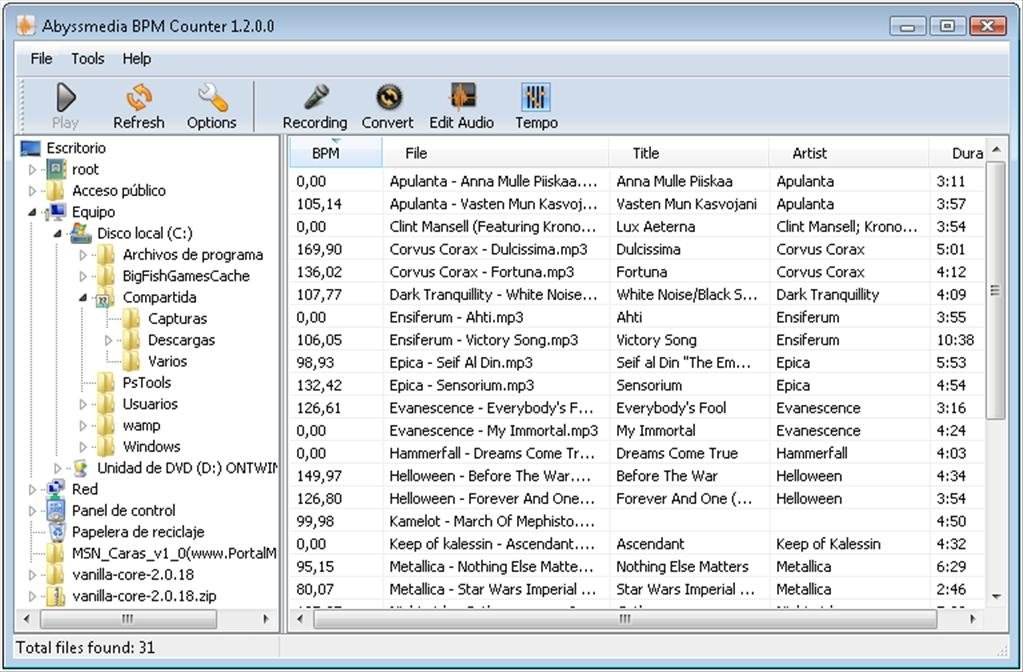
Task: Expand the Red network node
Action: click(x=33, y=489)
